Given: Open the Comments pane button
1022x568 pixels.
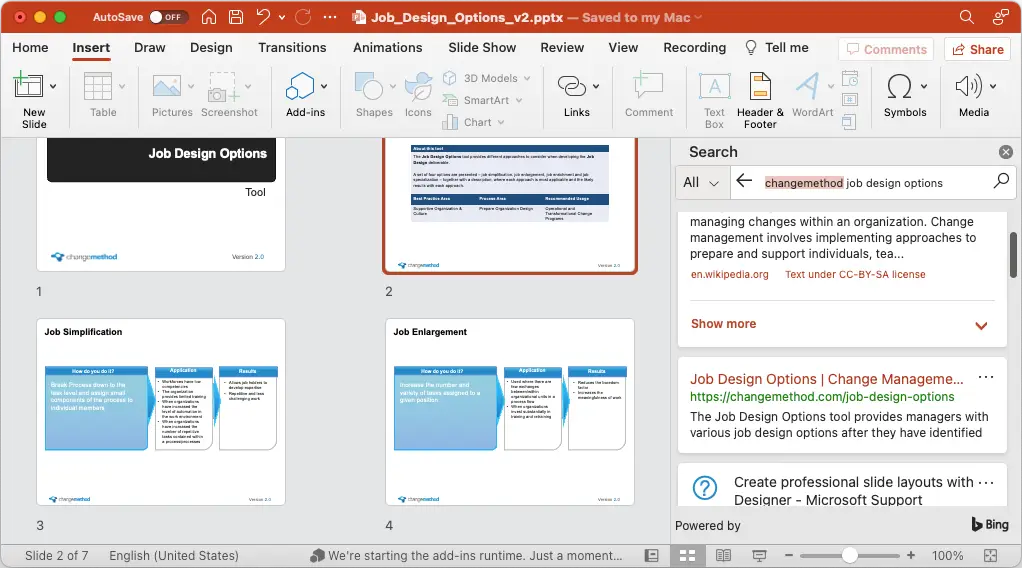Looking at the screenshot, I should tap(886, 50).
